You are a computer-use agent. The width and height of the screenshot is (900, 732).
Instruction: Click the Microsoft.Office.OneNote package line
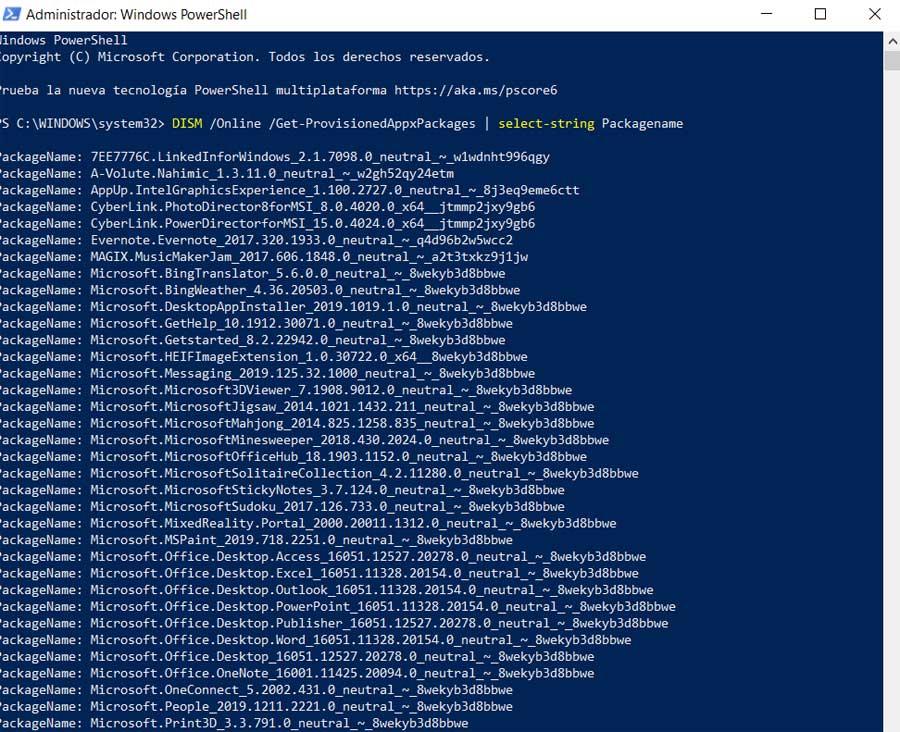coord(297,673)
